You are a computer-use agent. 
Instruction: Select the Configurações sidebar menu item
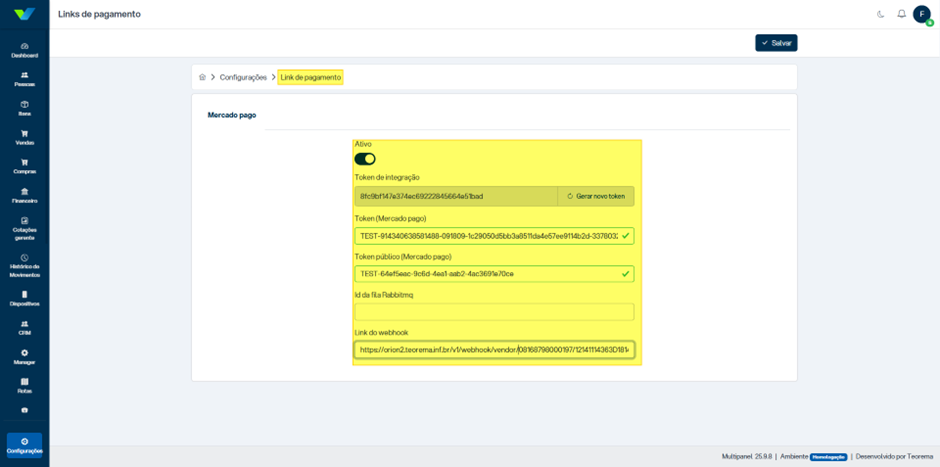[x=25, y=445]
